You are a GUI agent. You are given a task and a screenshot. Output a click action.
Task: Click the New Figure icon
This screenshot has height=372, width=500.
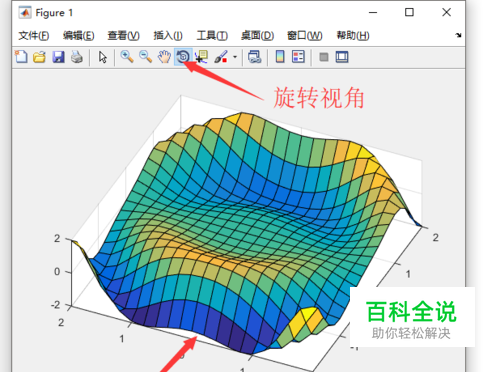coord(21,57)
